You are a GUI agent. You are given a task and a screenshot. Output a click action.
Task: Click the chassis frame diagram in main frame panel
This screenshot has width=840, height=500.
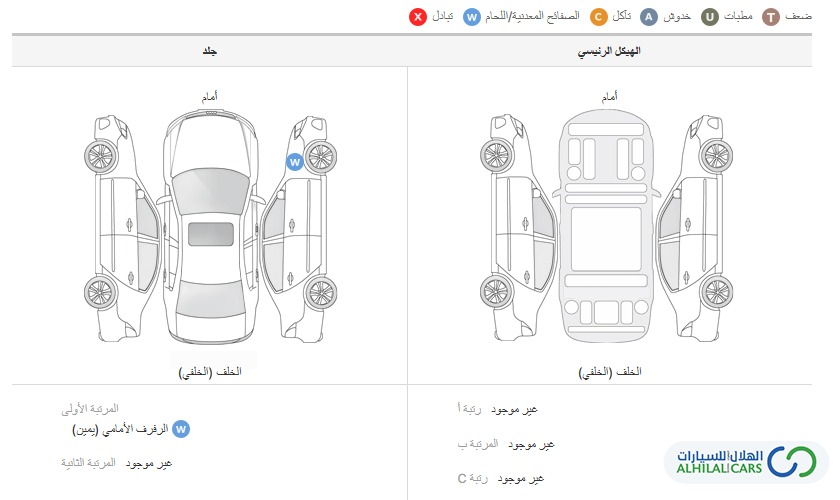click(606, 225)
